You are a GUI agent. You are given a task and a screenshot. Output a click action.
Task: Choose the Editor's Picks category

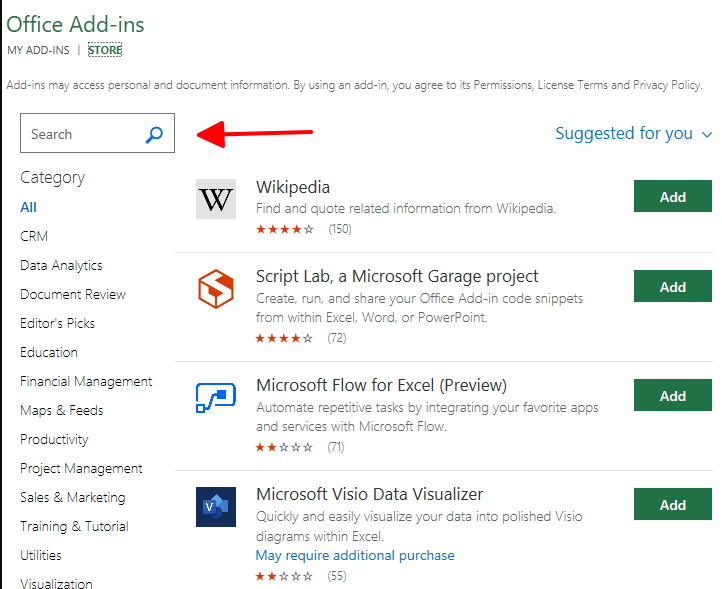click(58, 323)
